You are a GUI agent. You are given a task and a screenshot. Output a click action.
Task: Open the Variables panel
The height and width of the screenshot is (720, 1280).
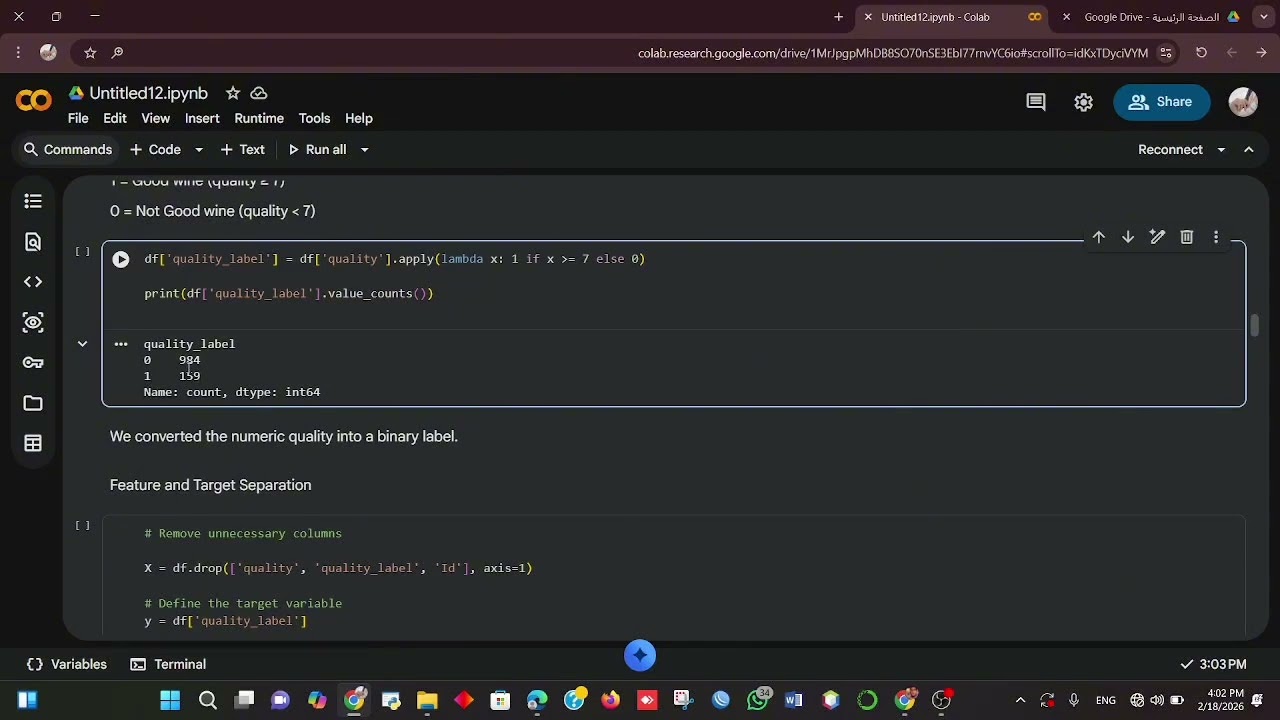pos(67,664)
